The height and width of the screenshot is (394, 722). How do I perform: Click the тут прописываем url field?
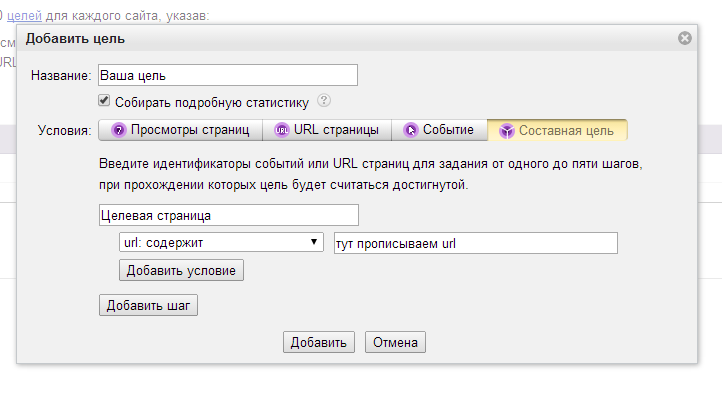coord(476,243)
